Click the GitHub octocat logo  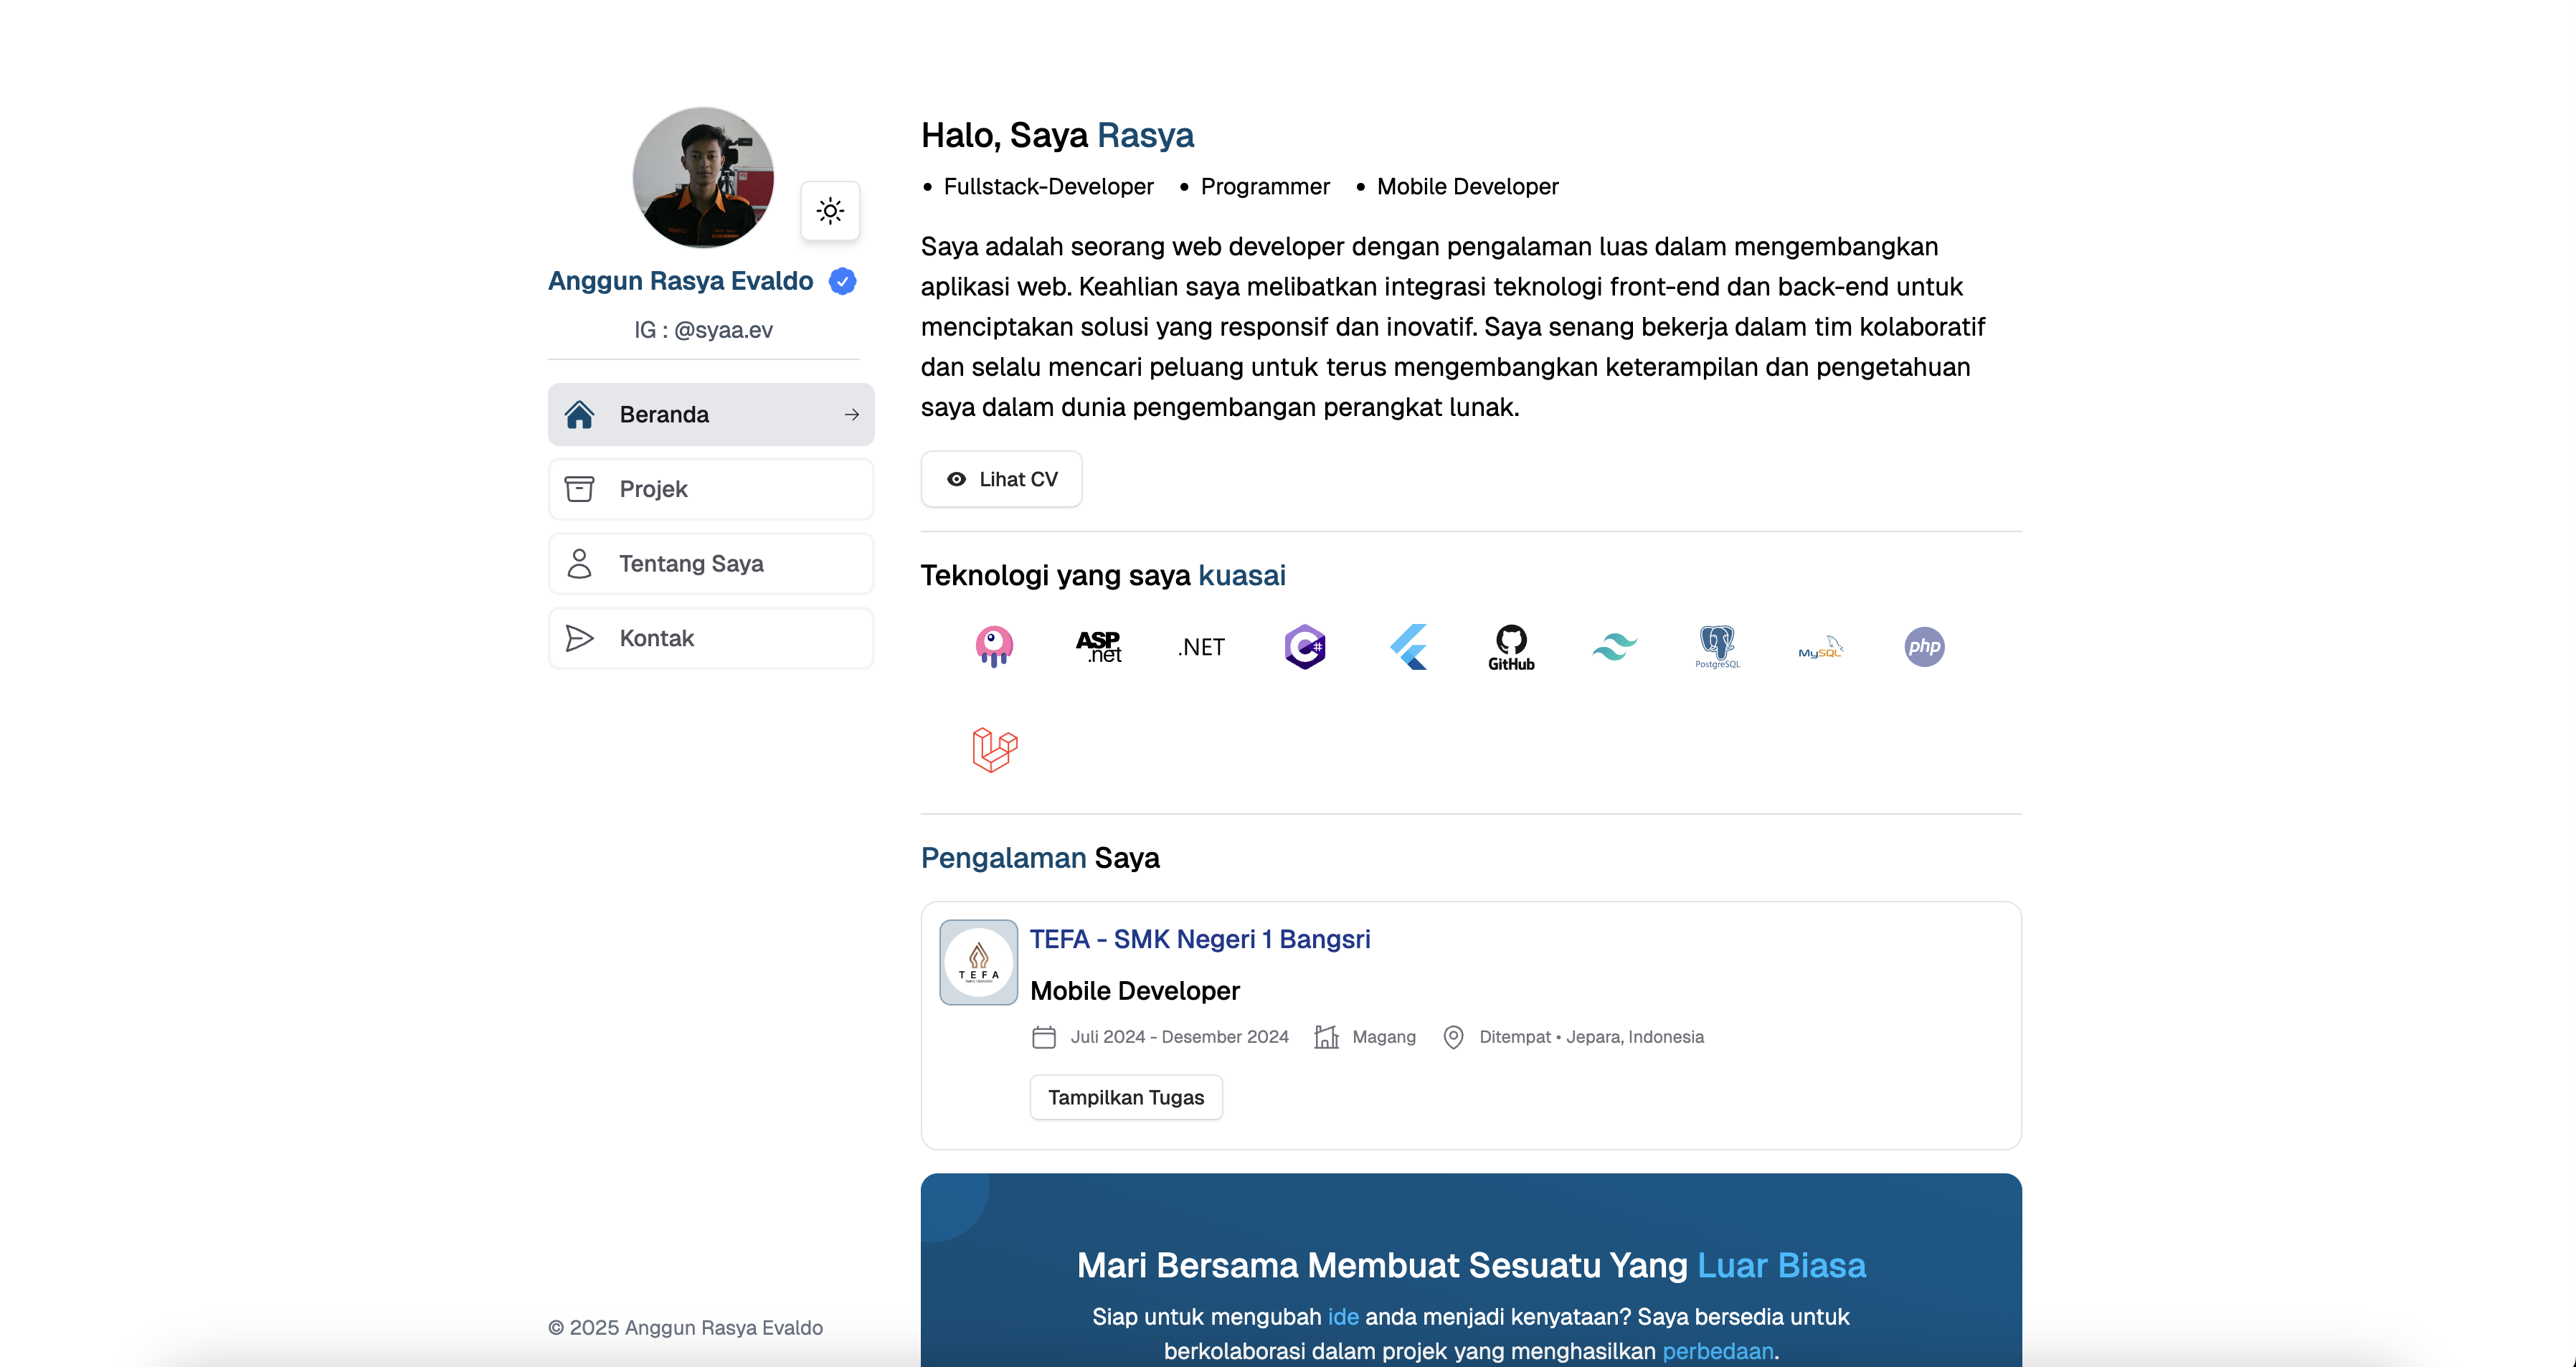point(1511,647)
